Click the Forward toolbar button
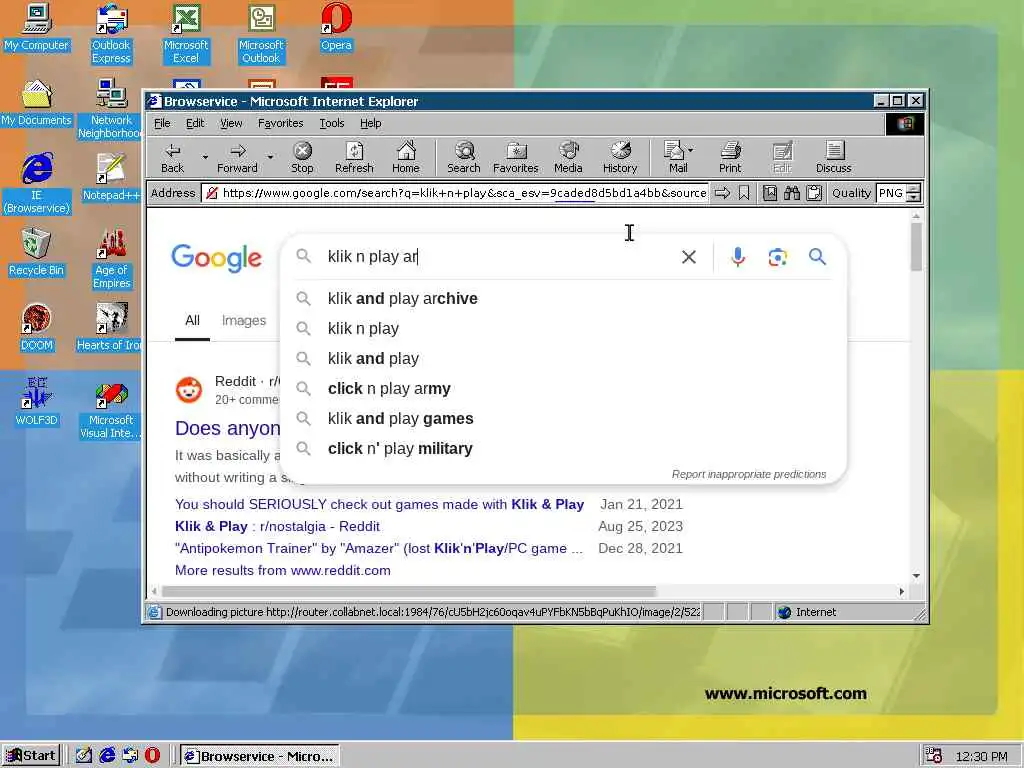Image resolution: width=1024 pixels, height=768 pixels. pyautogui.click(x=237, y=157)
